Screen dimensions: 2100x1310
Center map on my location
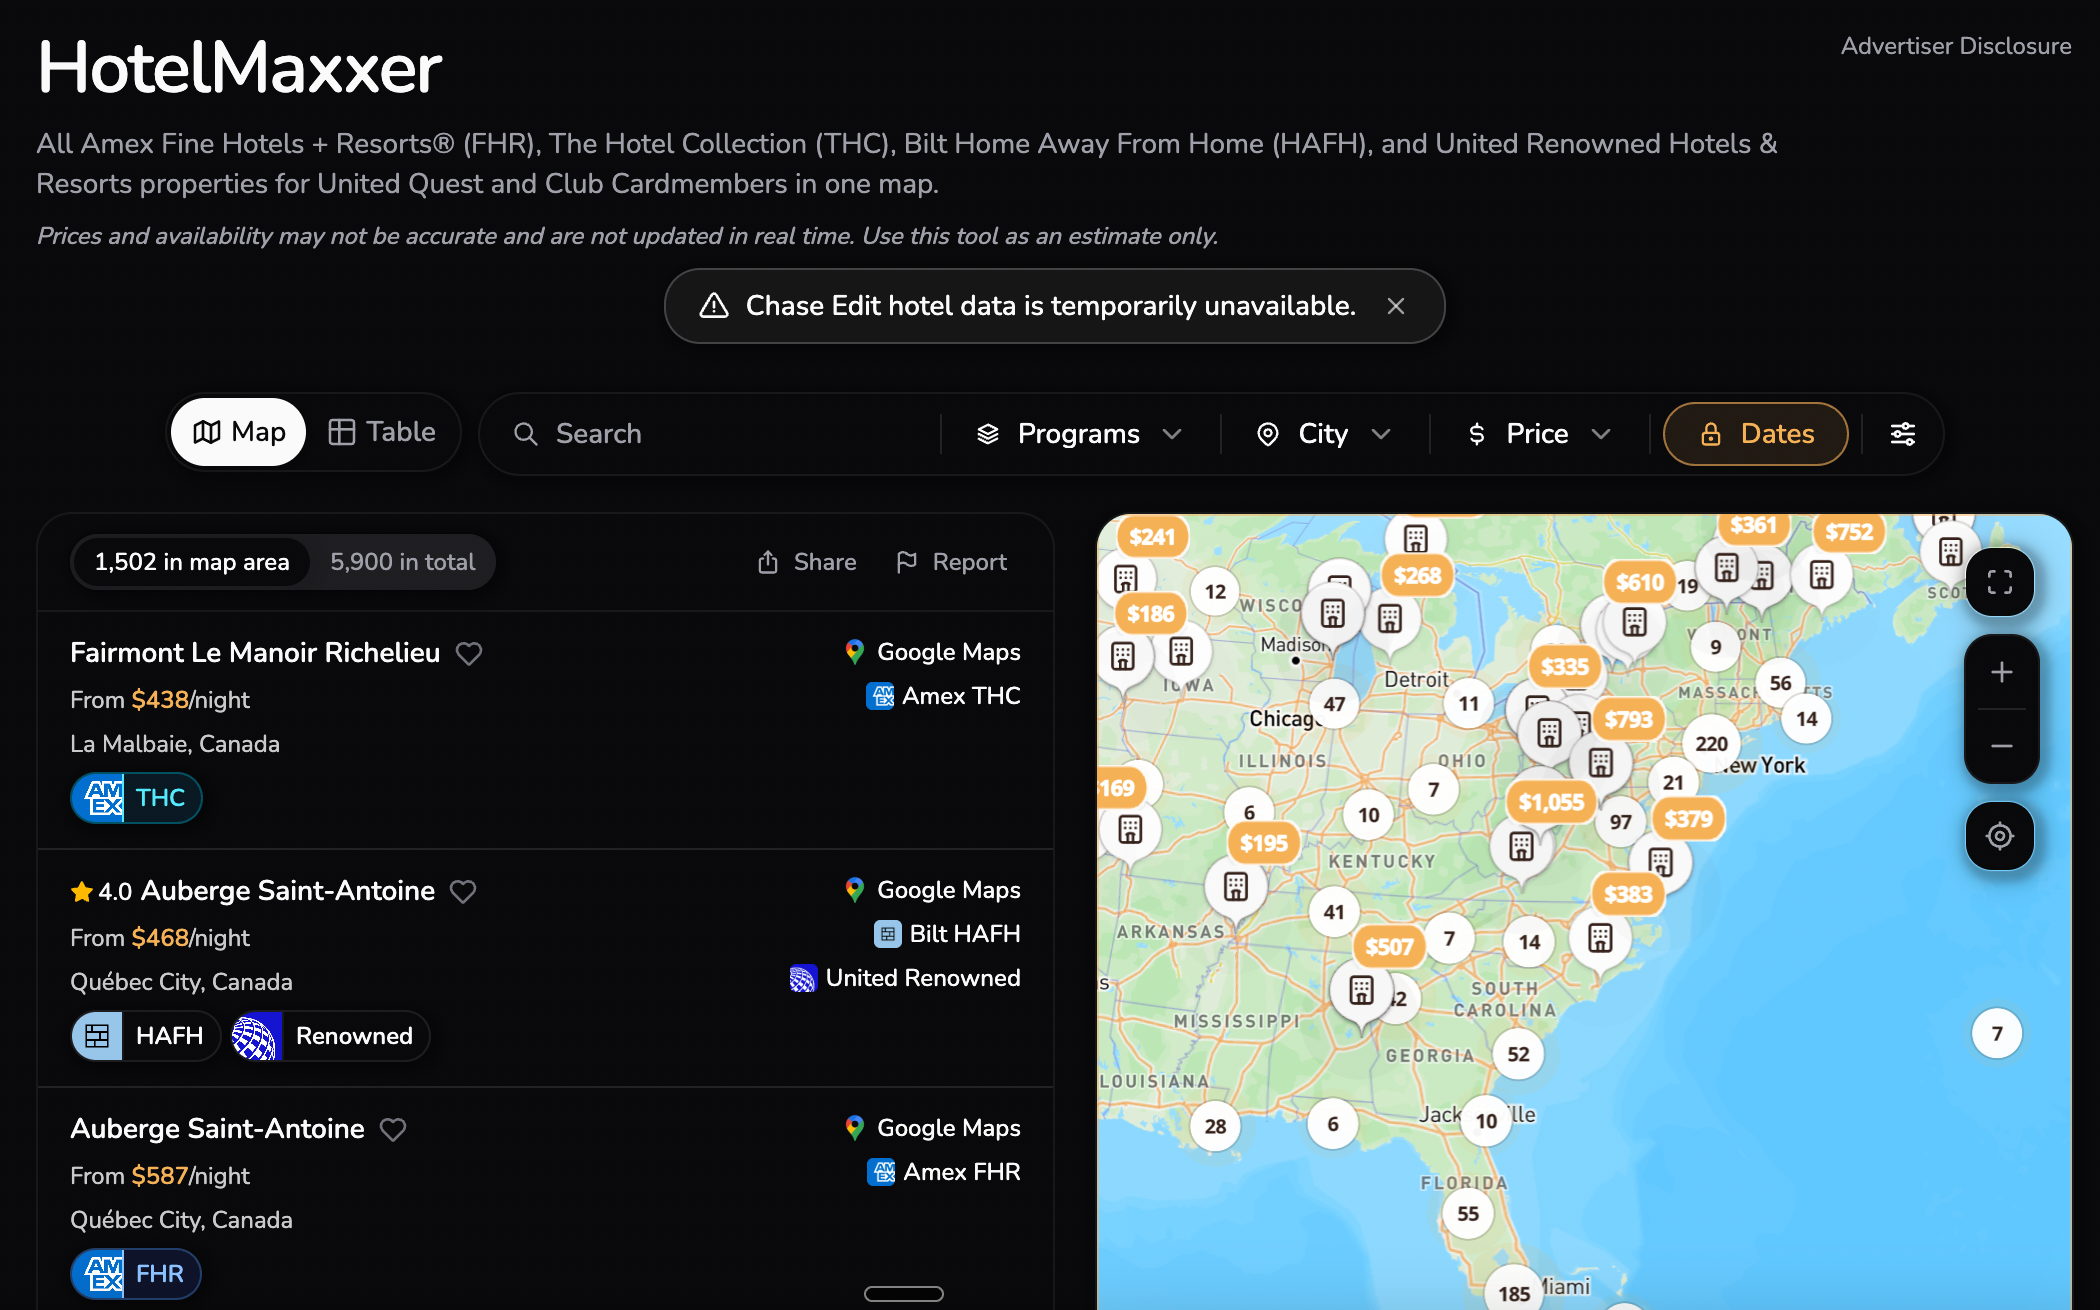pyautogui.click(x=2000, y=836)
